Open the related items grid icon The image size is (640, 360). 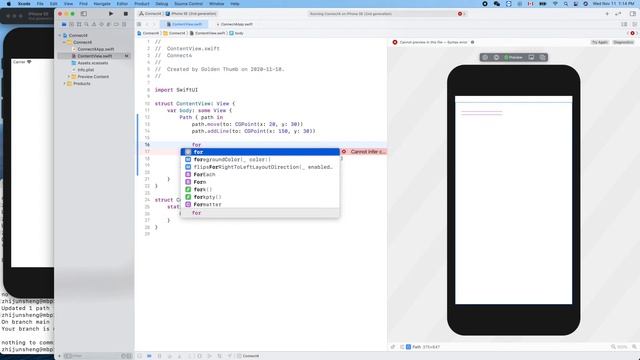click(x=139, y=24)
